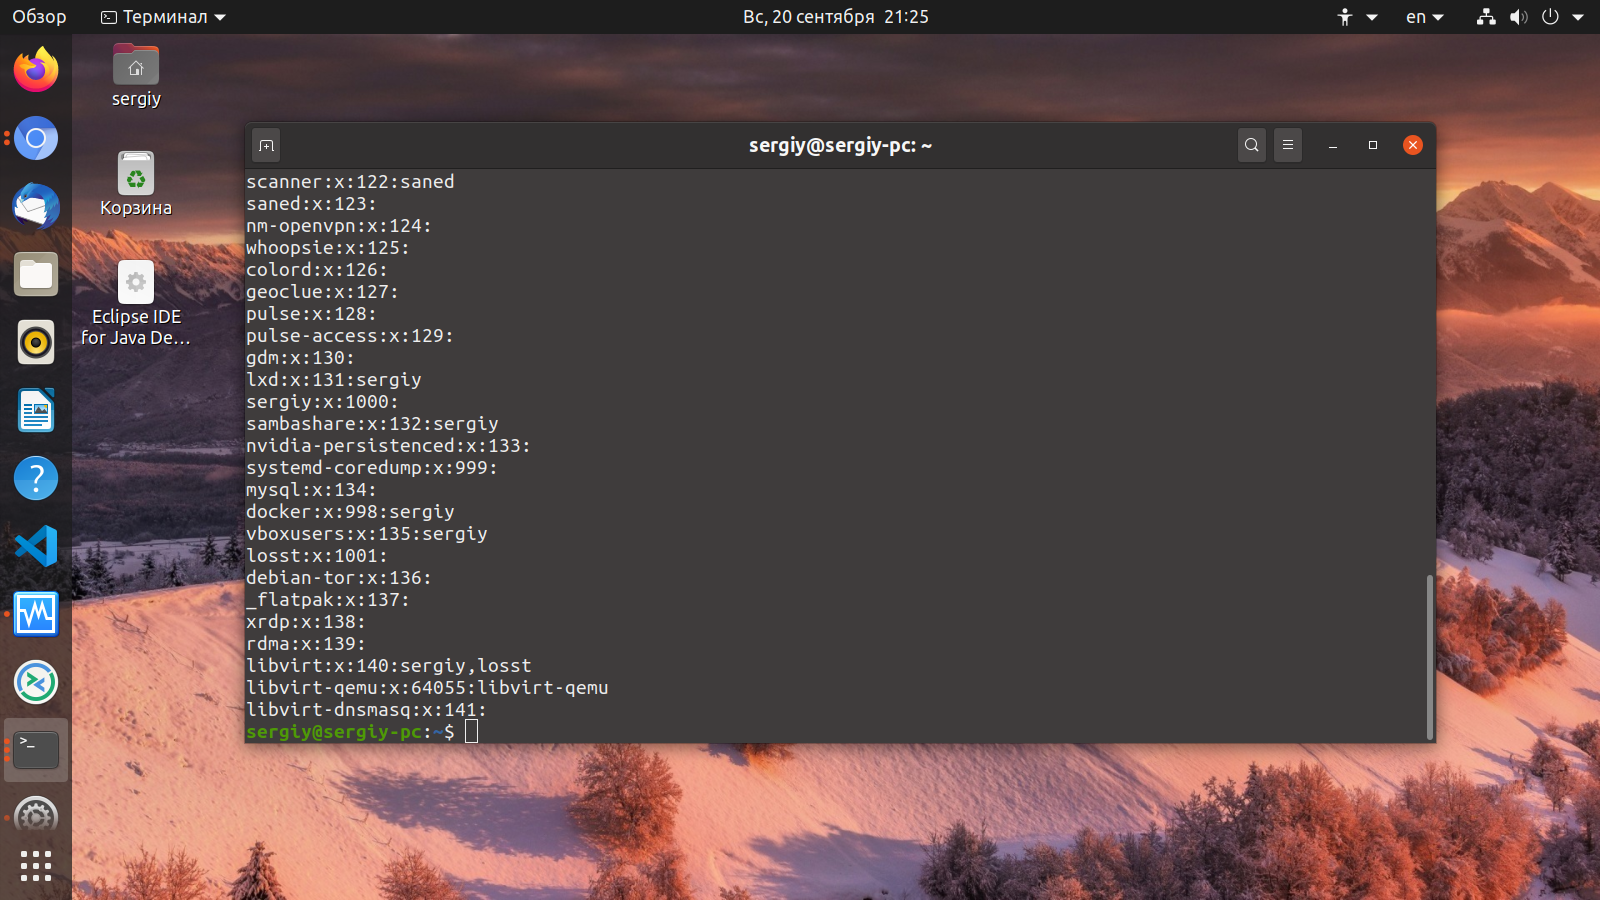Click the Обзор activities button
The image size is (1600, 900).
(x=39, y=17)
